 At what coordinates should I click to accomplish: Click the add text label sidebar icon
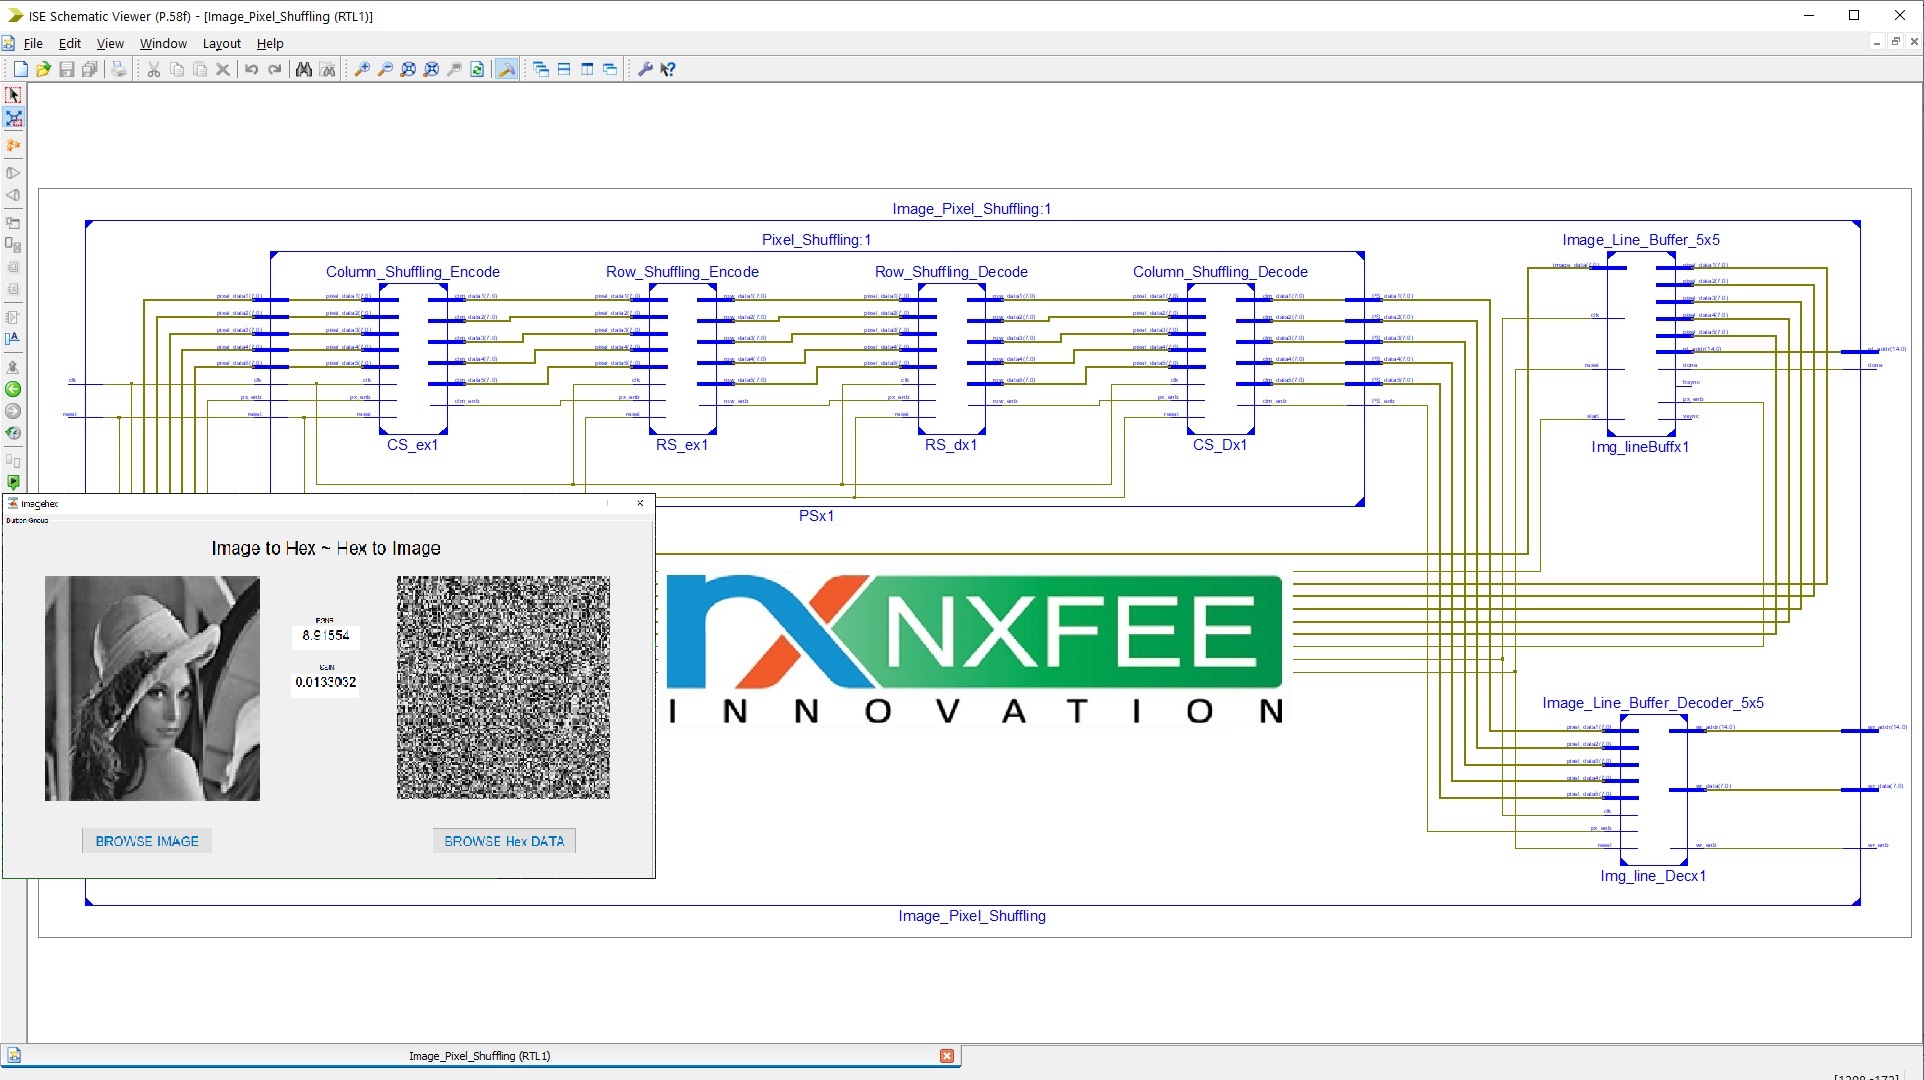click(13, 339)
